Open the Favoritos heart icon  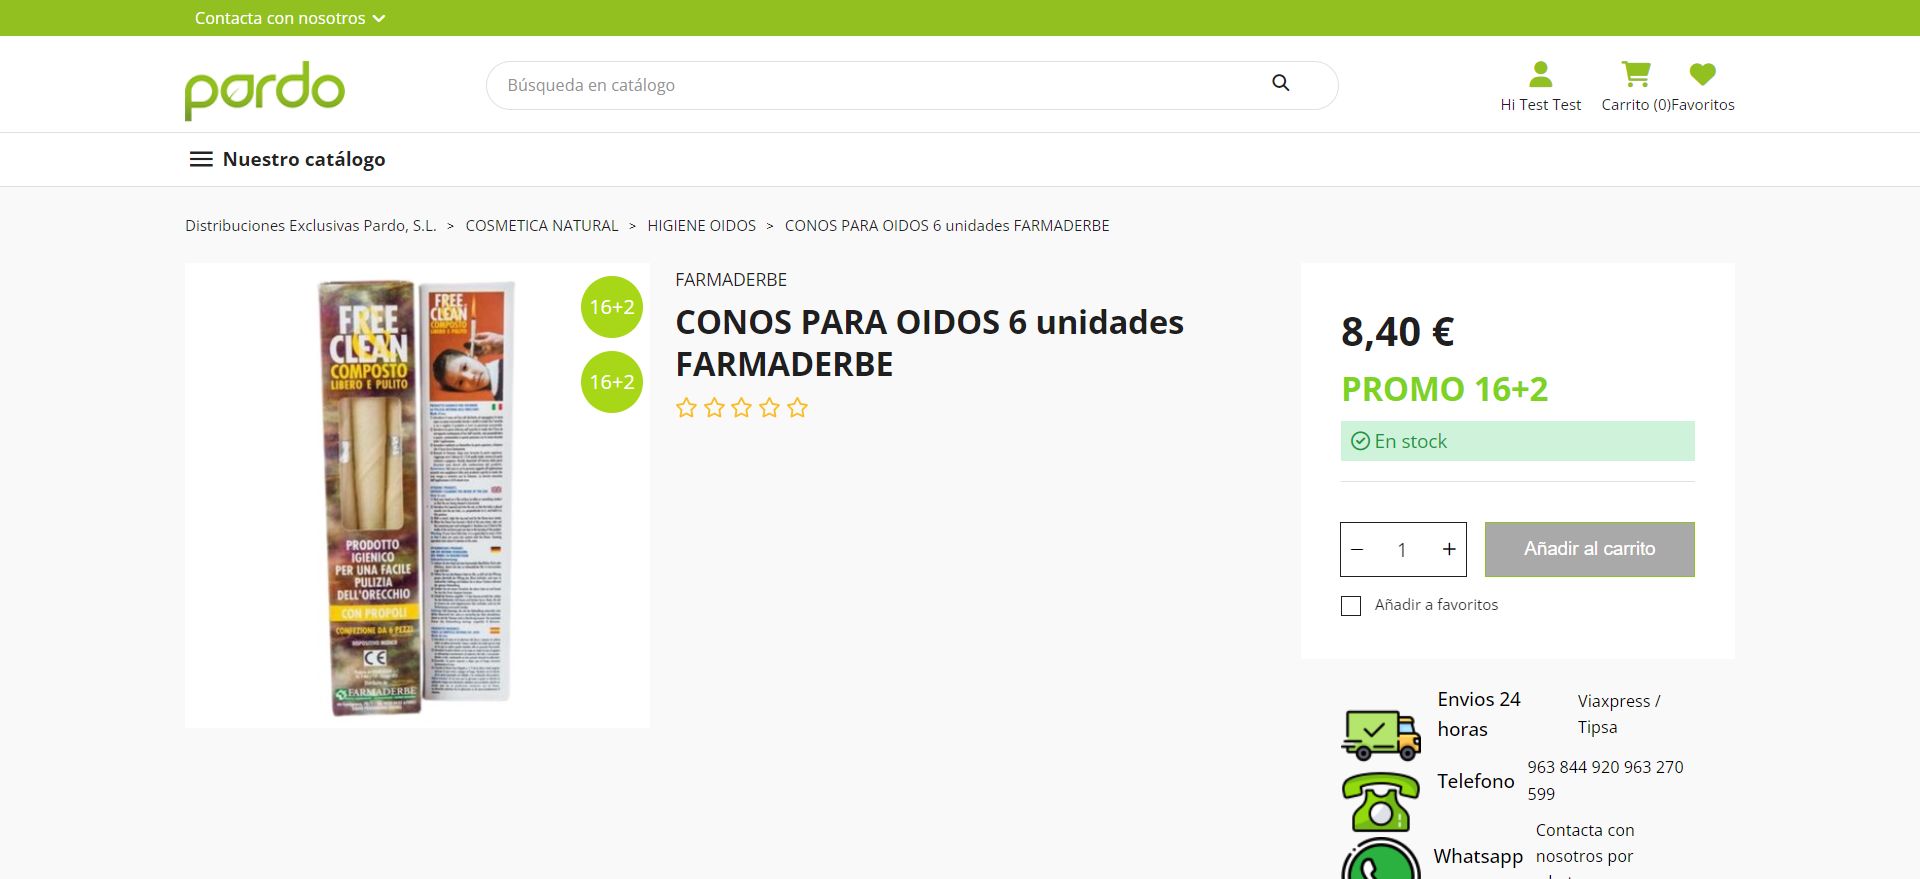1703,74
